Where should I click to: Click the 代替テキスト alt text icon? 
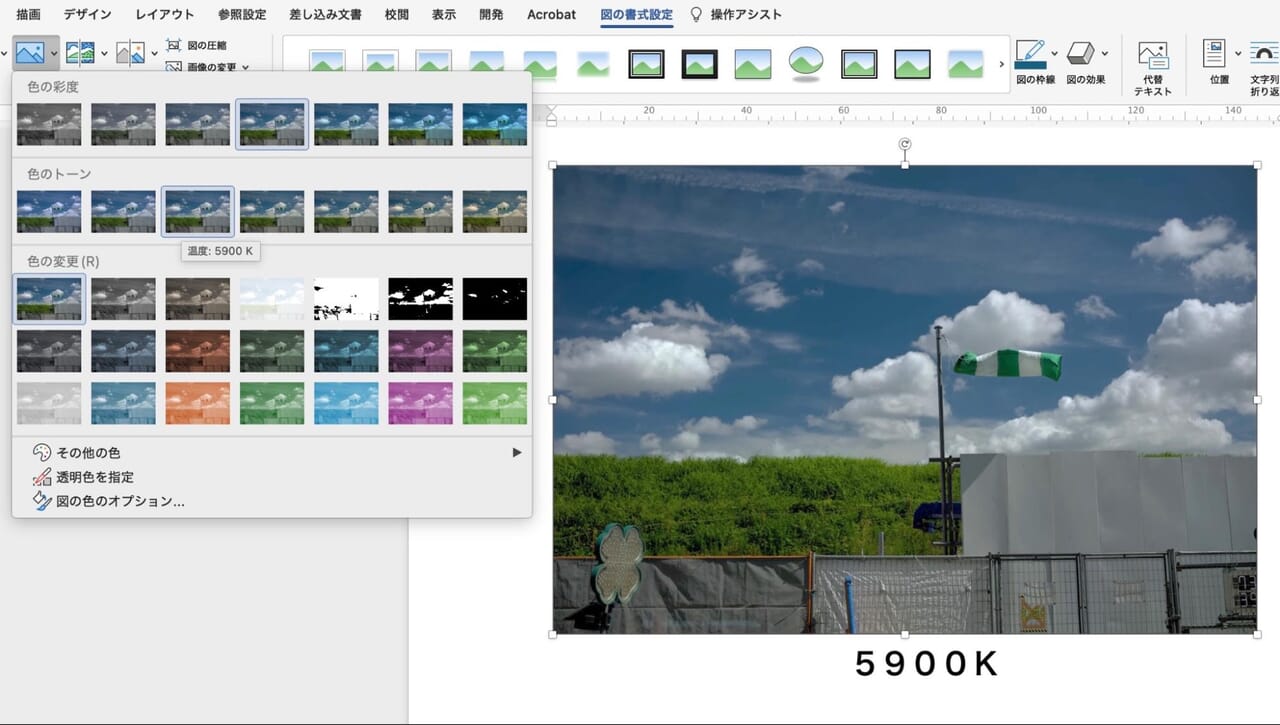[1152, 56]
